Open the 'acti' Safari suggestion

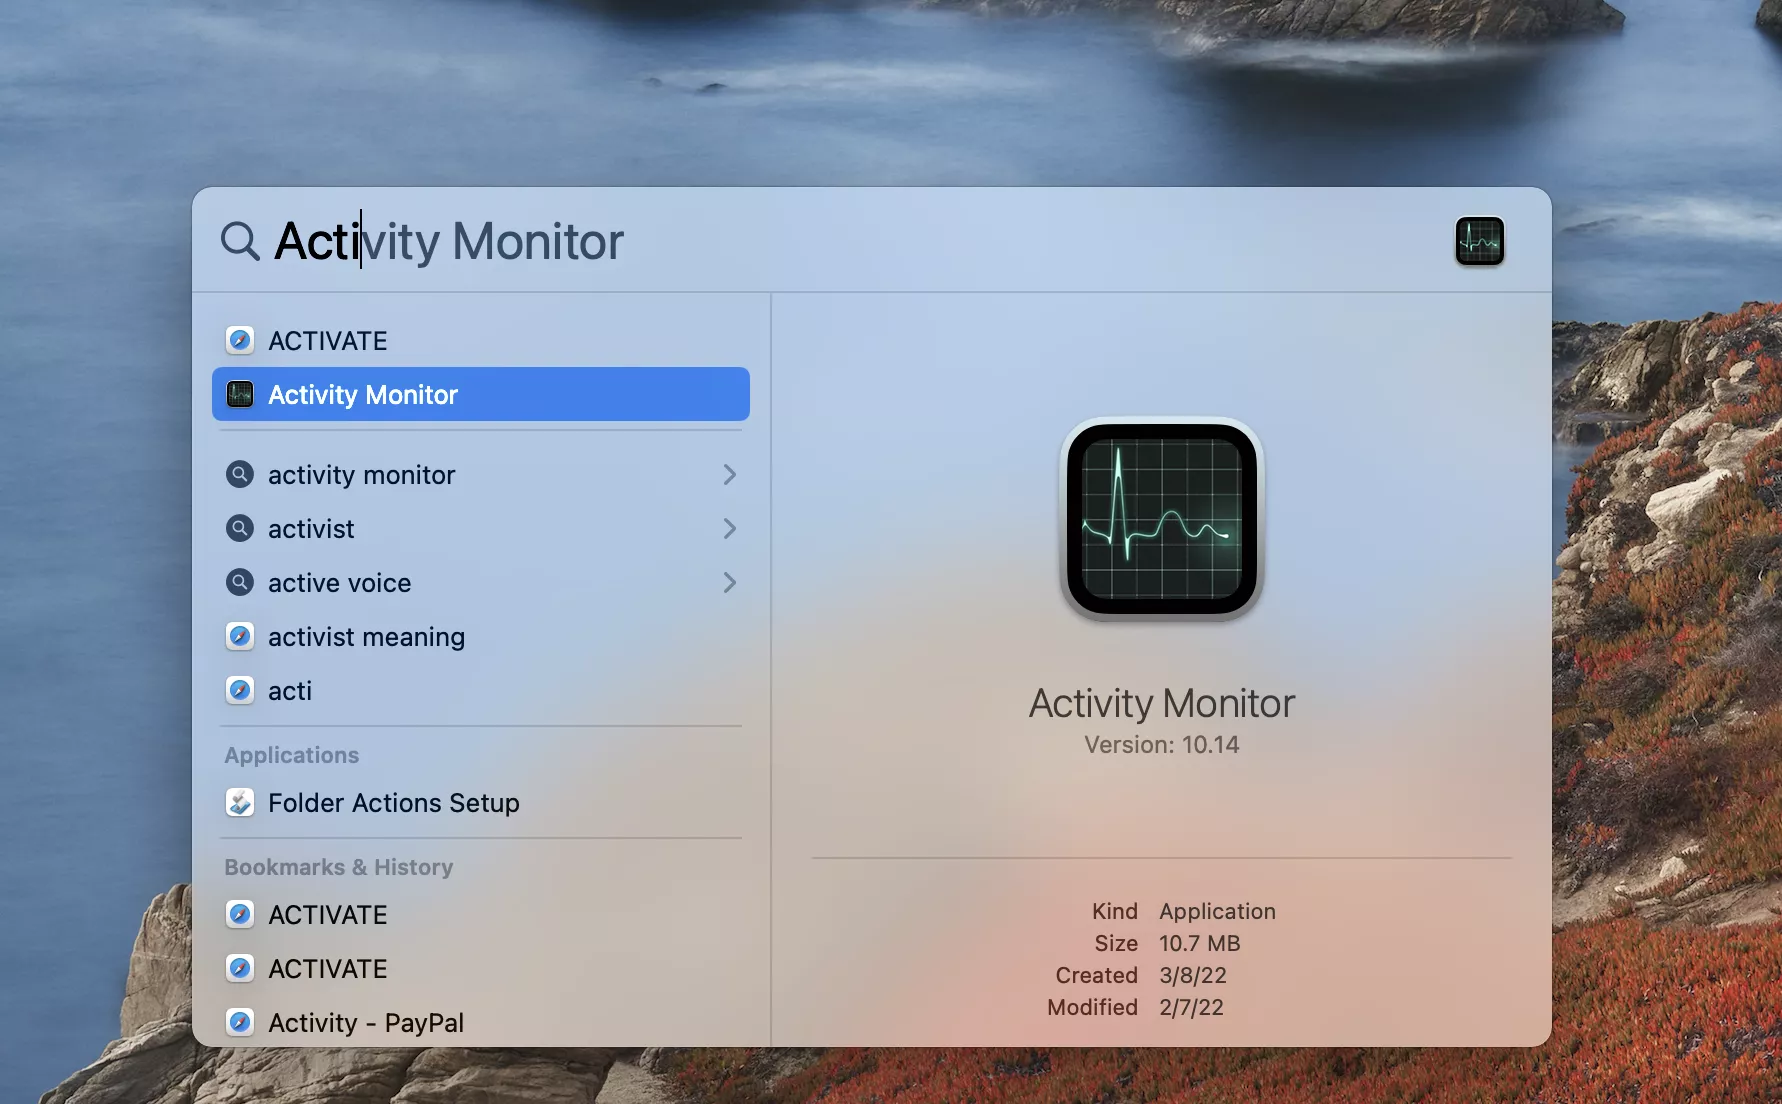(290, 691)
